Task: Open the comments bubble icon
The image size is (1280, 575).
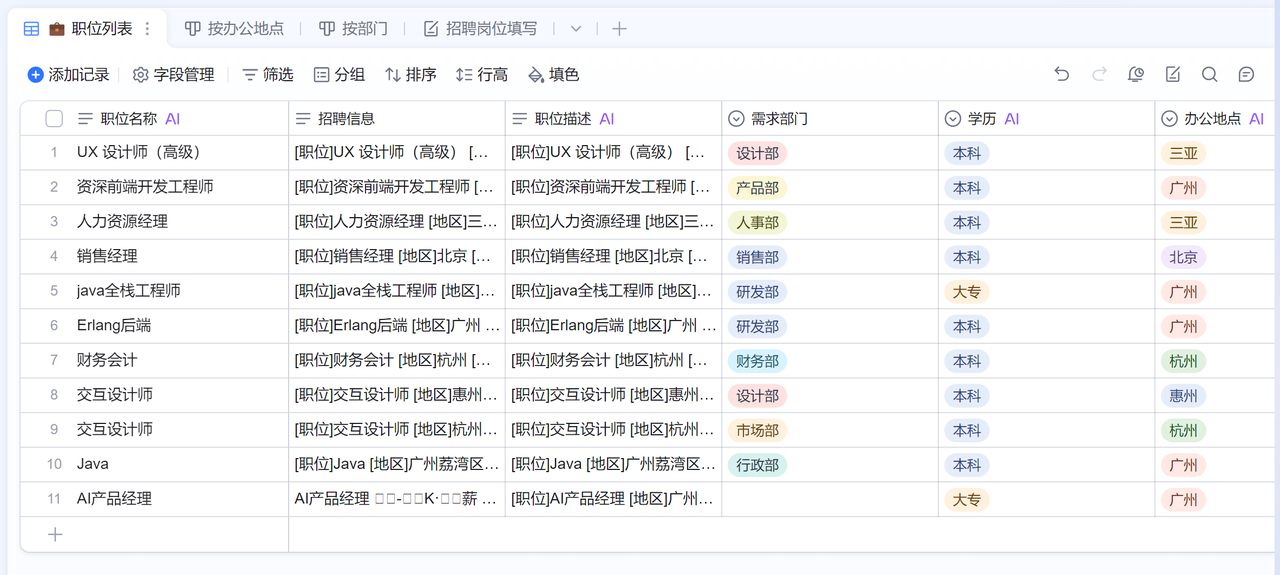Action: coord(1246,74)
